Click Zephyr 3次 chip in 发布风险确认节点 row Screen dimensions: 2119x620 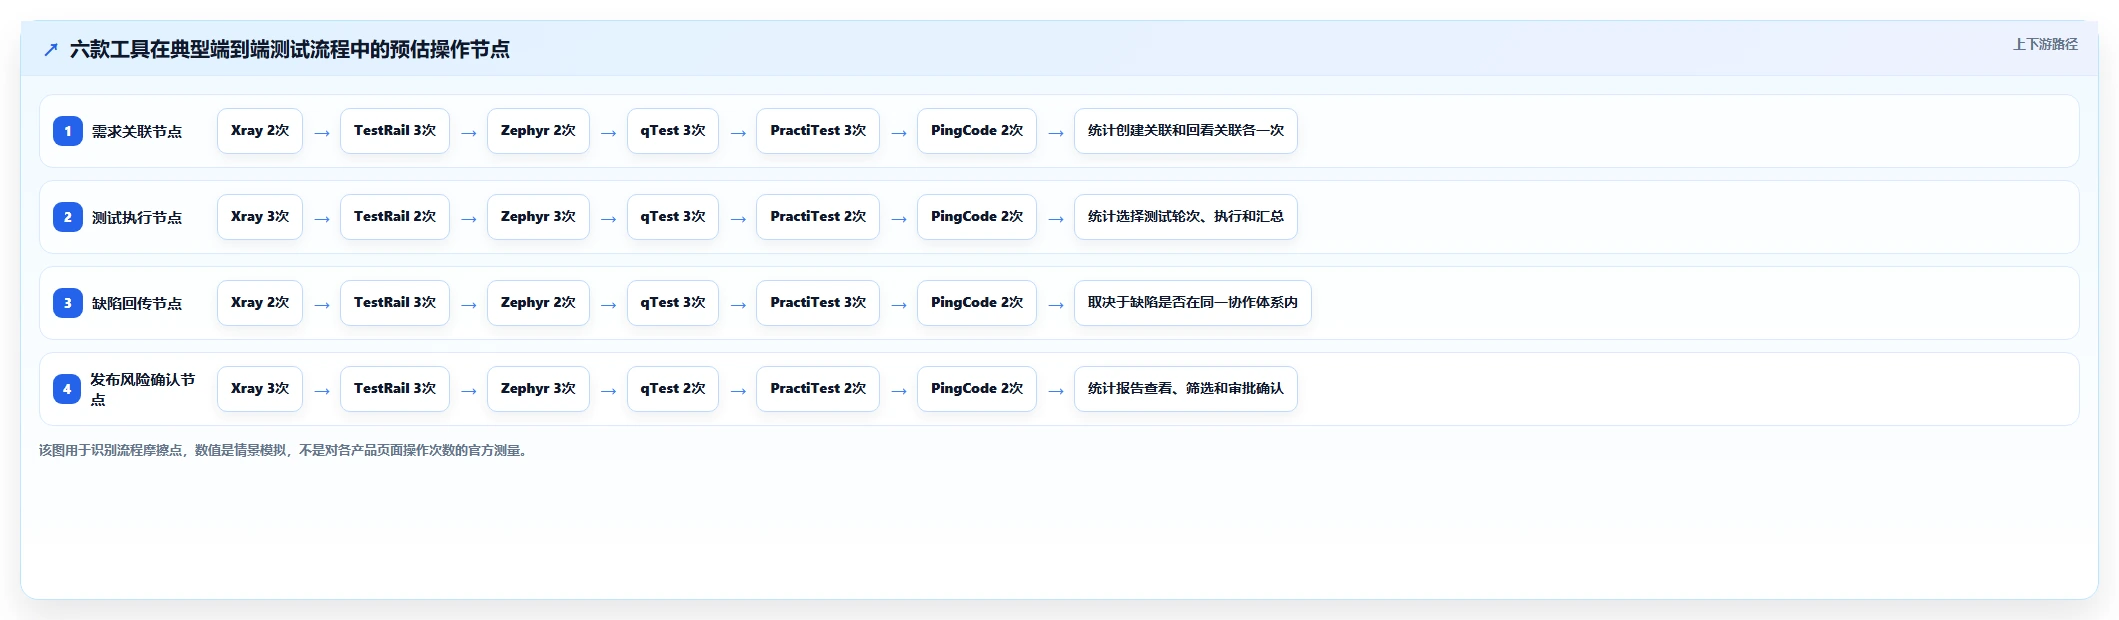538,389
